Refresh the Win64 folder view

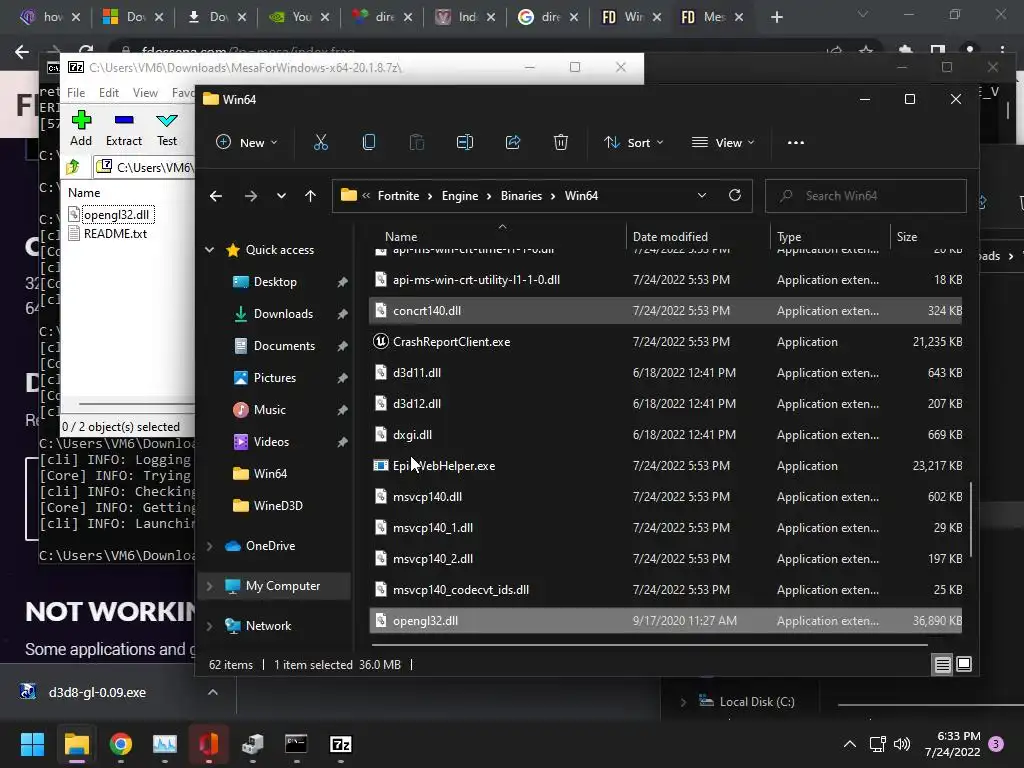pos(735,195)
